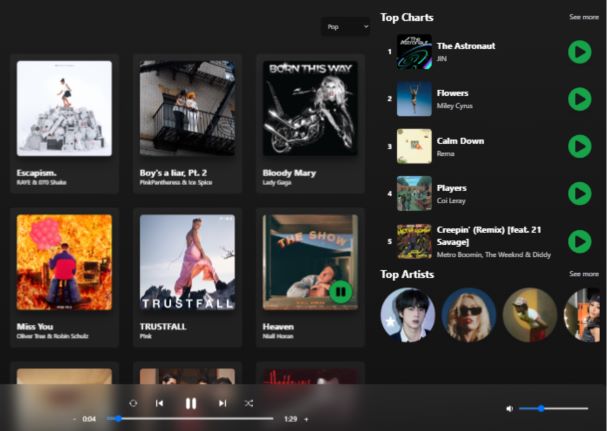The height and width of the screenshot is (431, 607).
Task: Toggle the repeat icon in player bar
Action: point(133,403)
